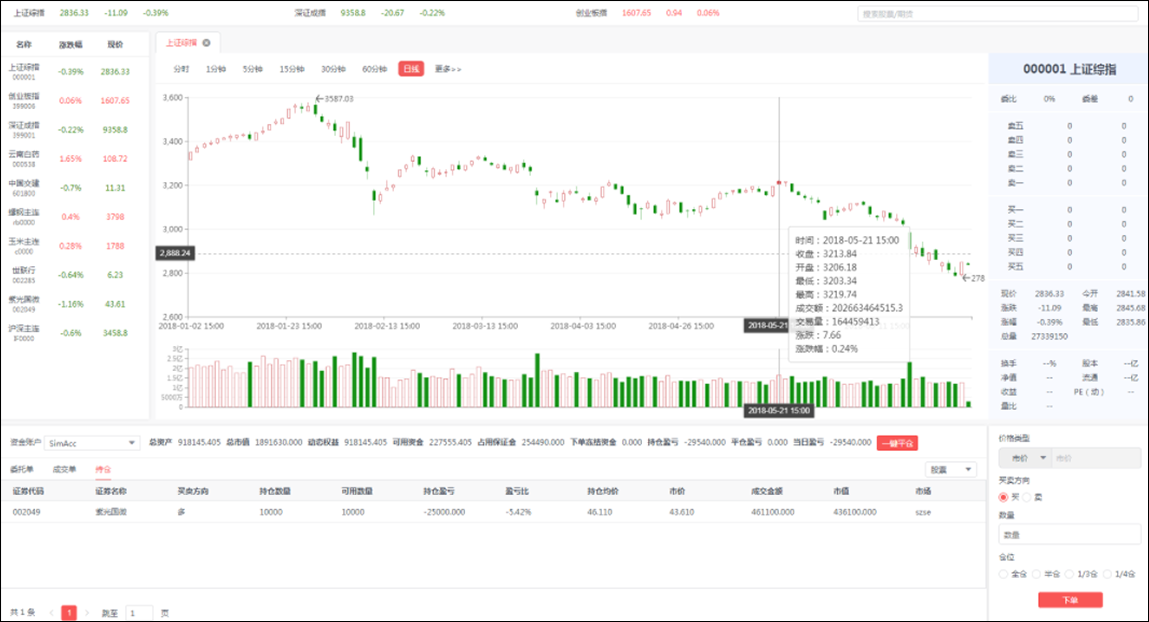The image size is (1149, 622).
Task: Go to next page of positions
Action: (x=87, y=612)
